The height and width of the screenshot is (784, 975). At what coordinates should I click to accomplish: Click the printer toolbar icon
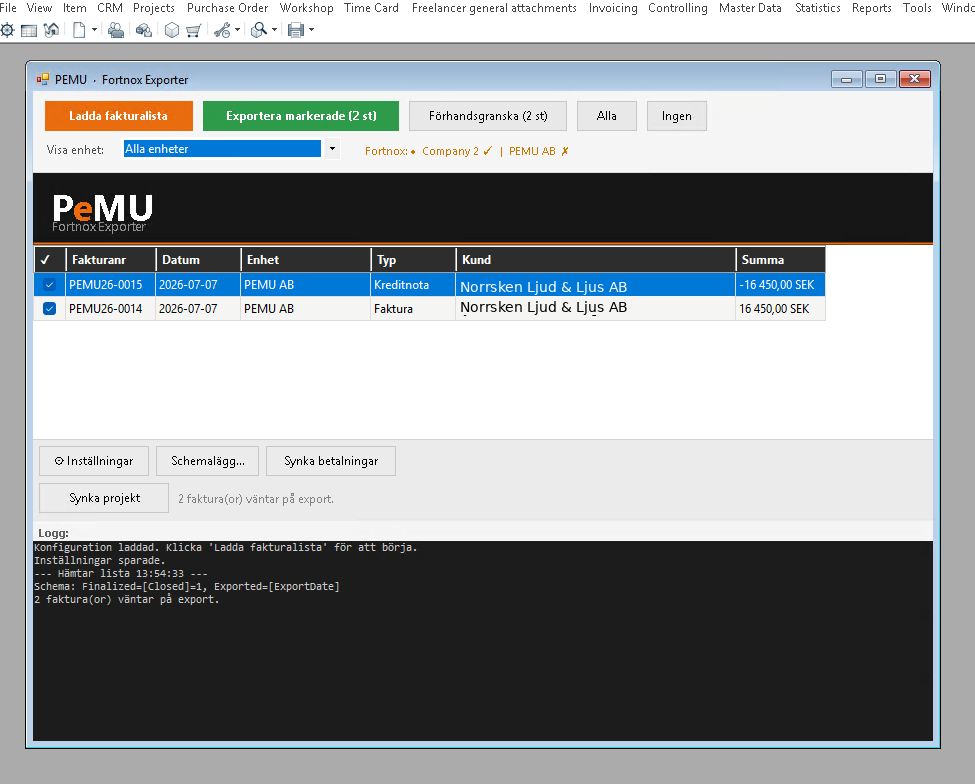[x=296, y=30]
